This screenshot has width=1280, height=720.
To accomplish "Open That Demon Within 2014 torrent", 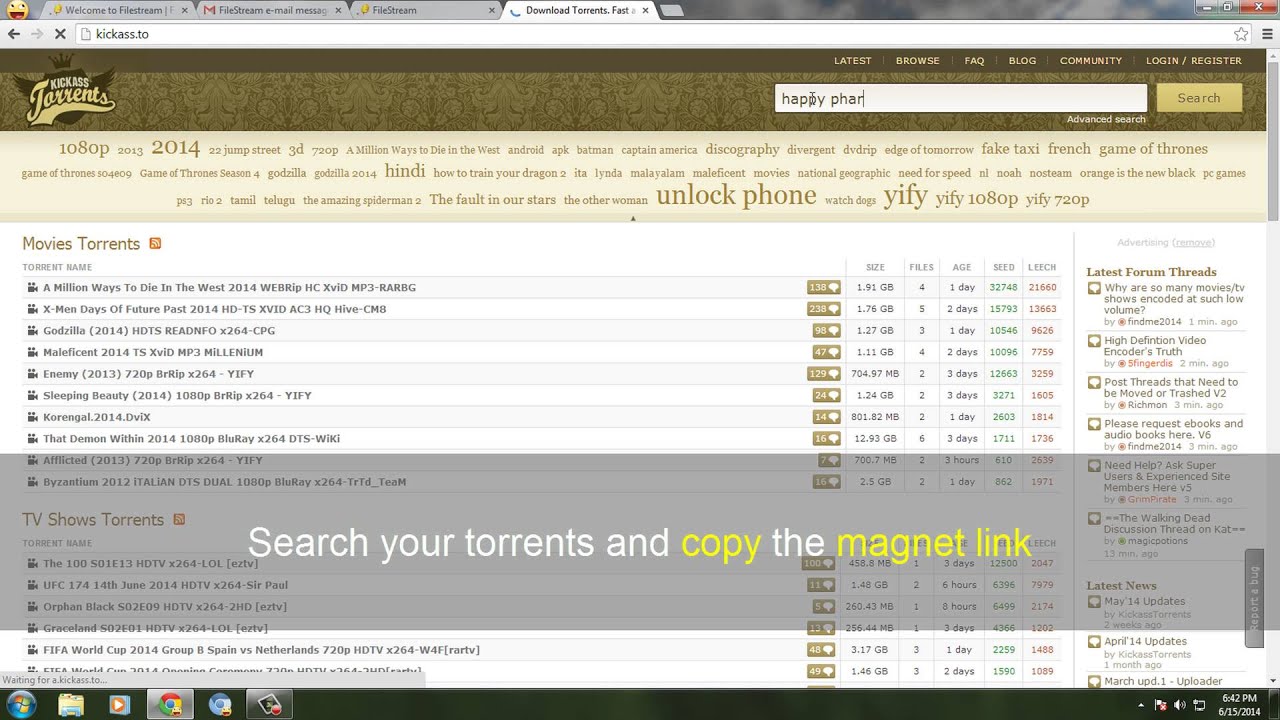I will point(191,439).
